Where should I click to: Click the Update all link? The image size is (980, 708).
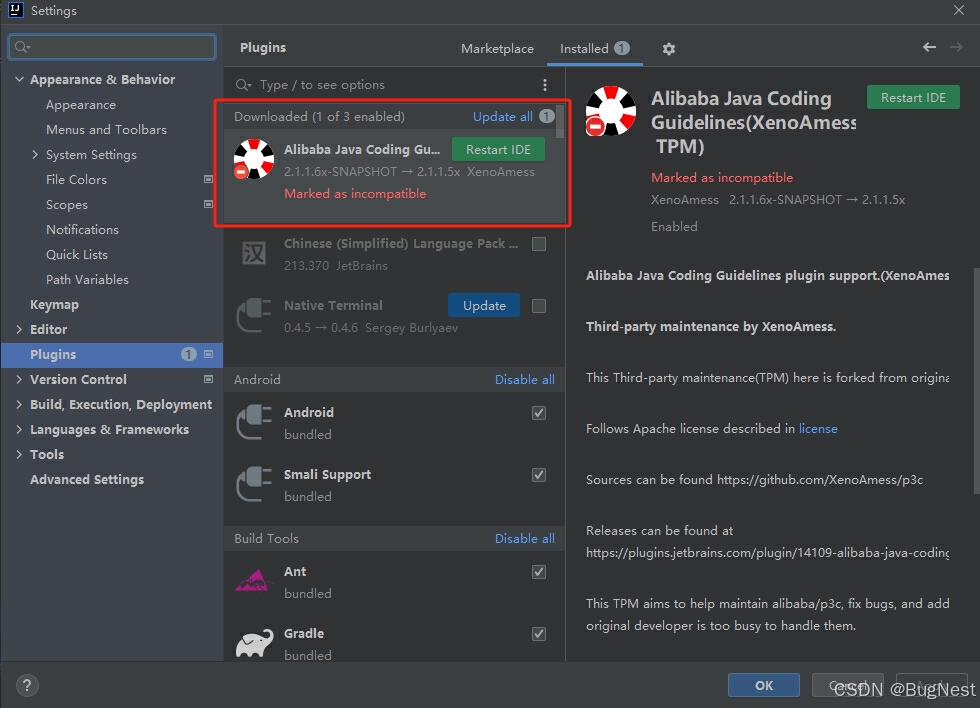pyautogui.click(x=502, y=117)
